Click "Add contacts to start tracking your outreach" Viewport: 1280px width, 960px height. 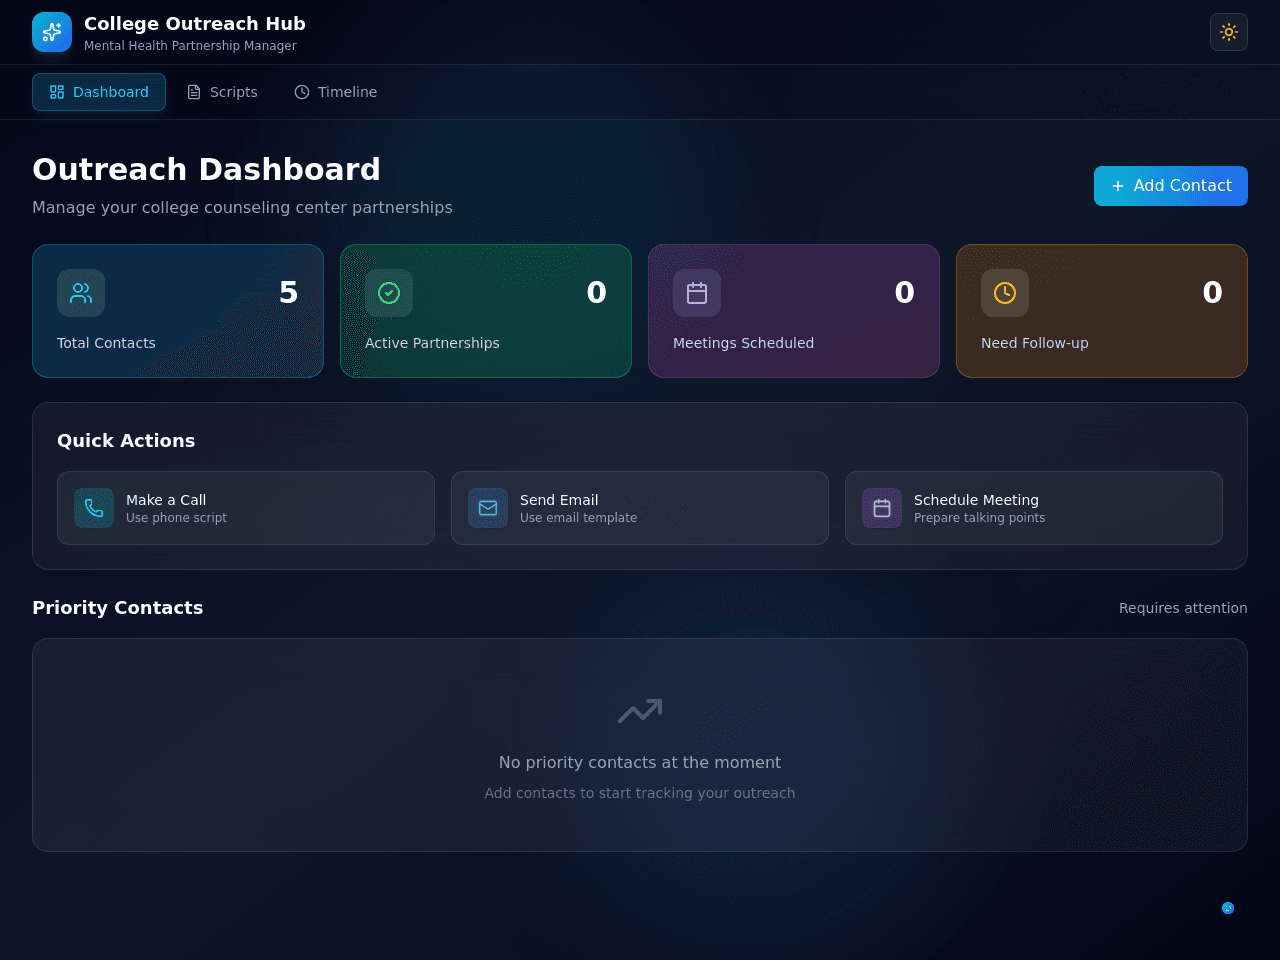click(640, 793)
